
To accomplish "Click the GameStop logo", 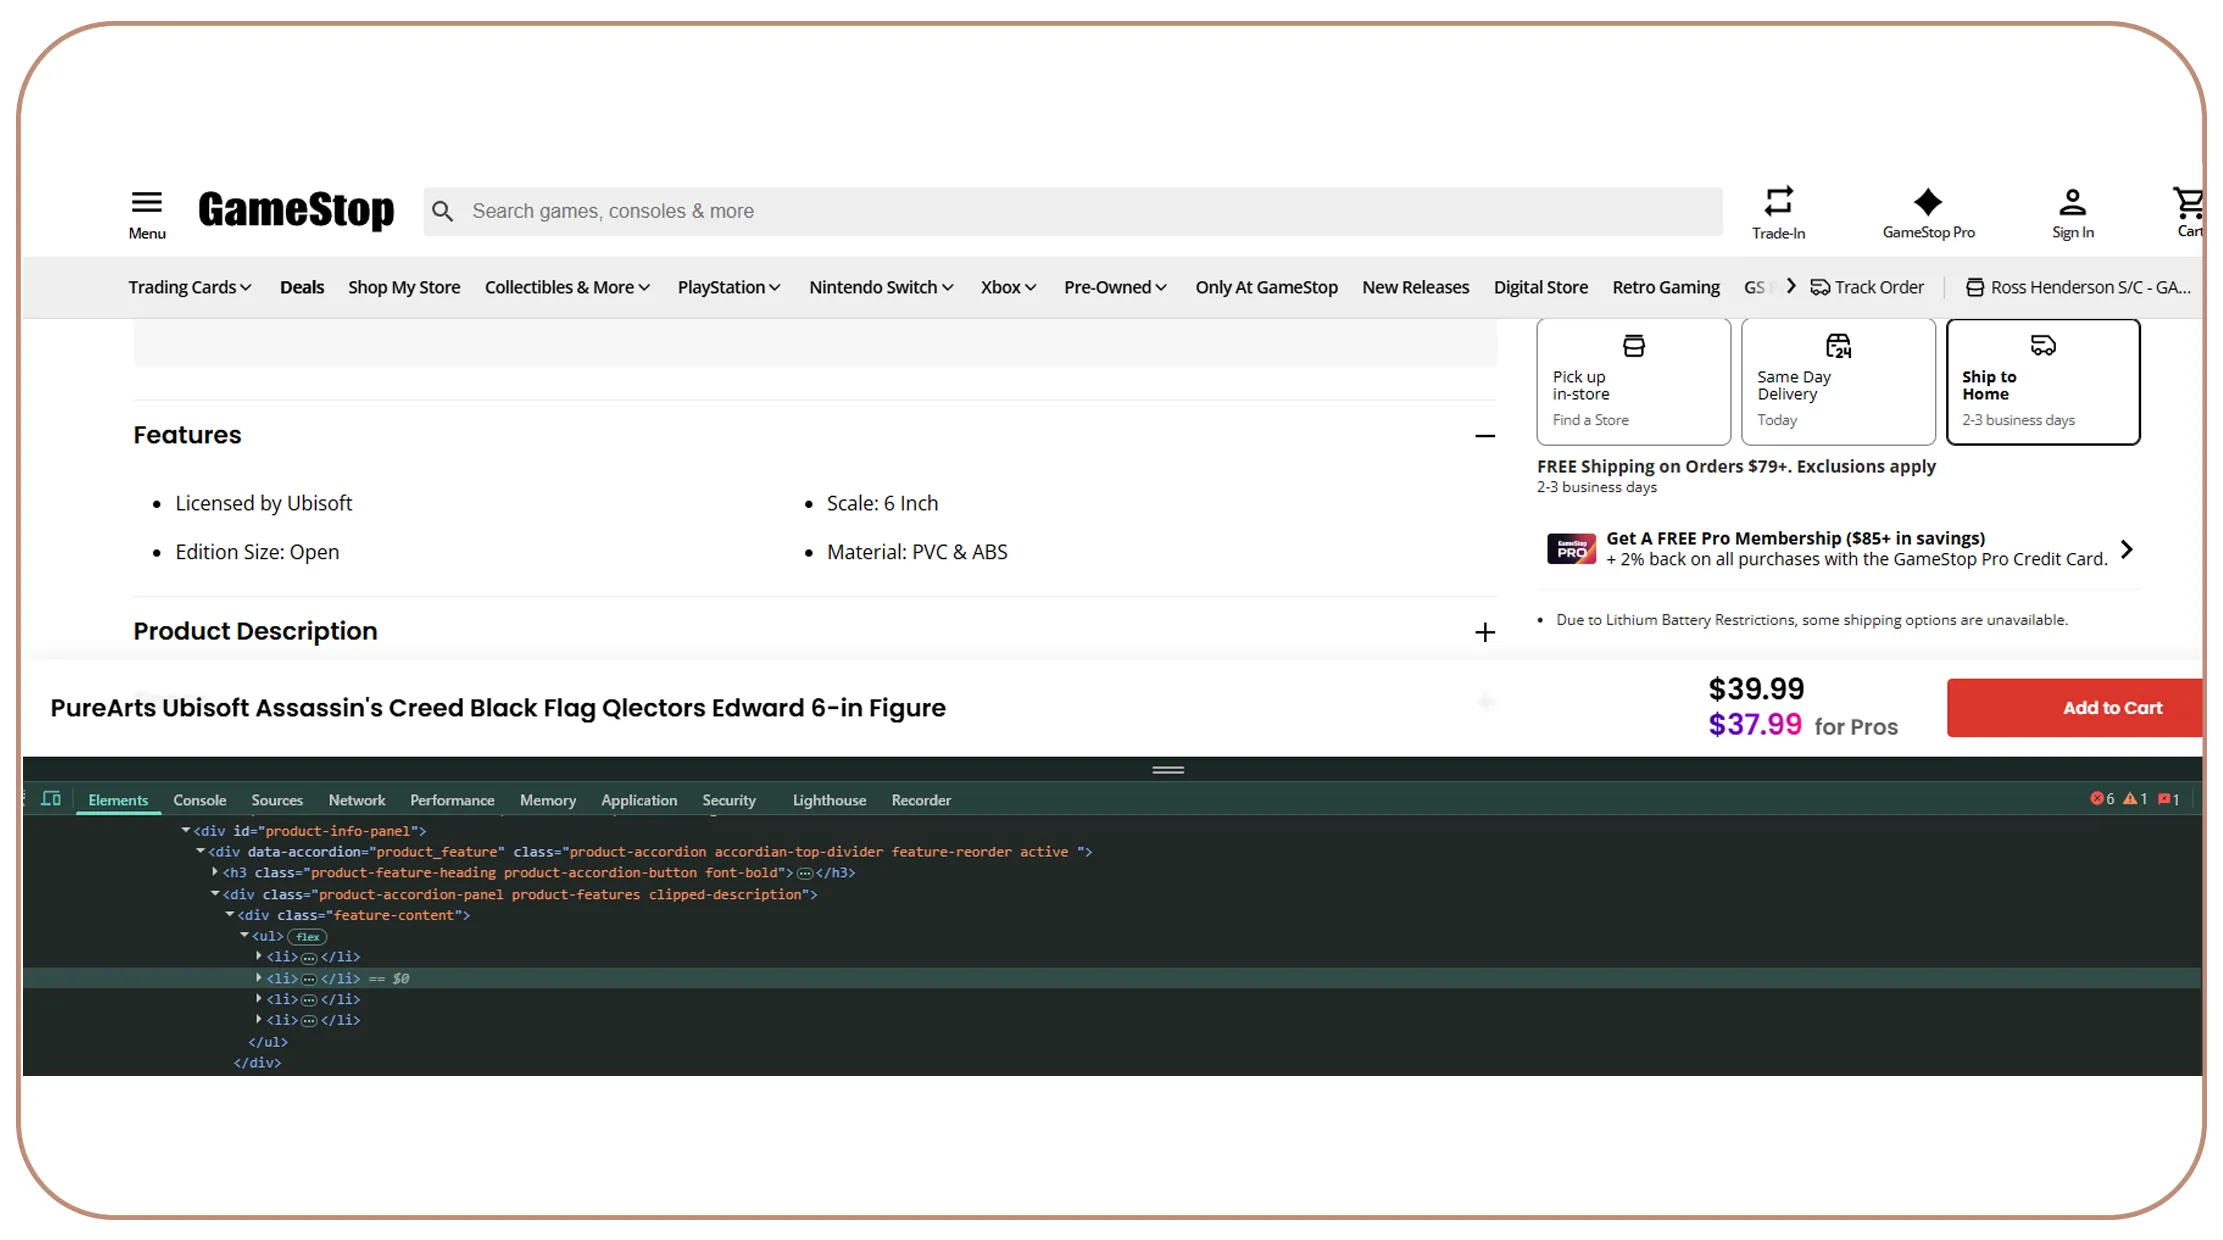I will (296, 210).
